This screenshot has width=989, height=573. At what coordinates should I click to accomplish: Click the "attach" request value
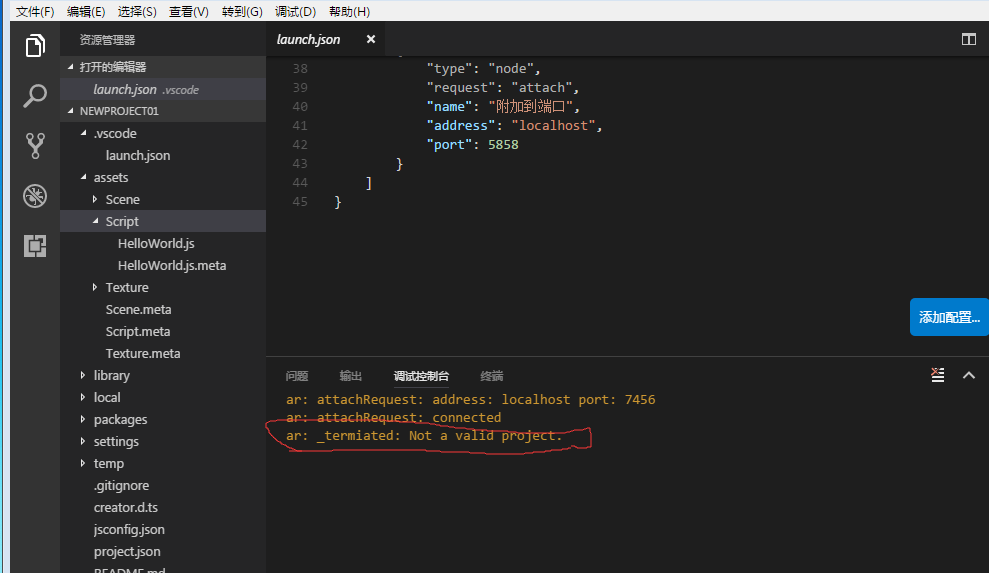point(541,87)
